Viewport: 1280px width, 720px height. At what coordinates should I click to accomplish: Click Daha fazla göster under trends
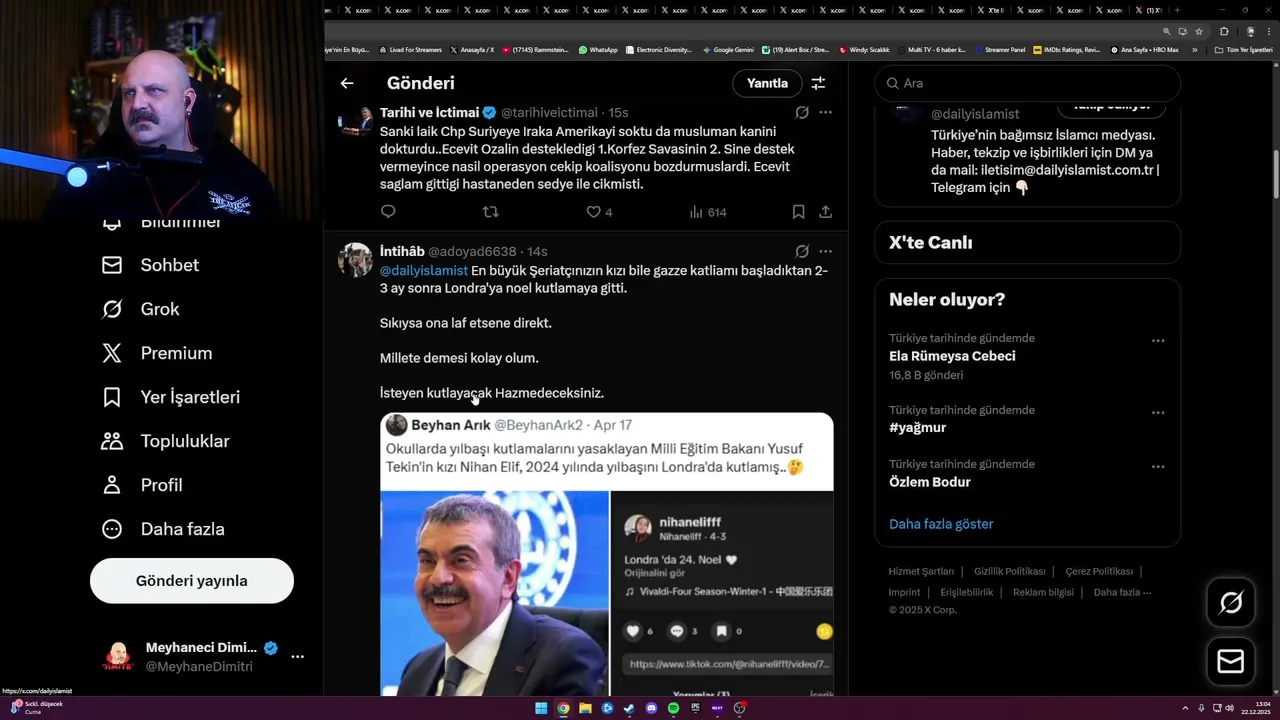[x=941, y=524]
